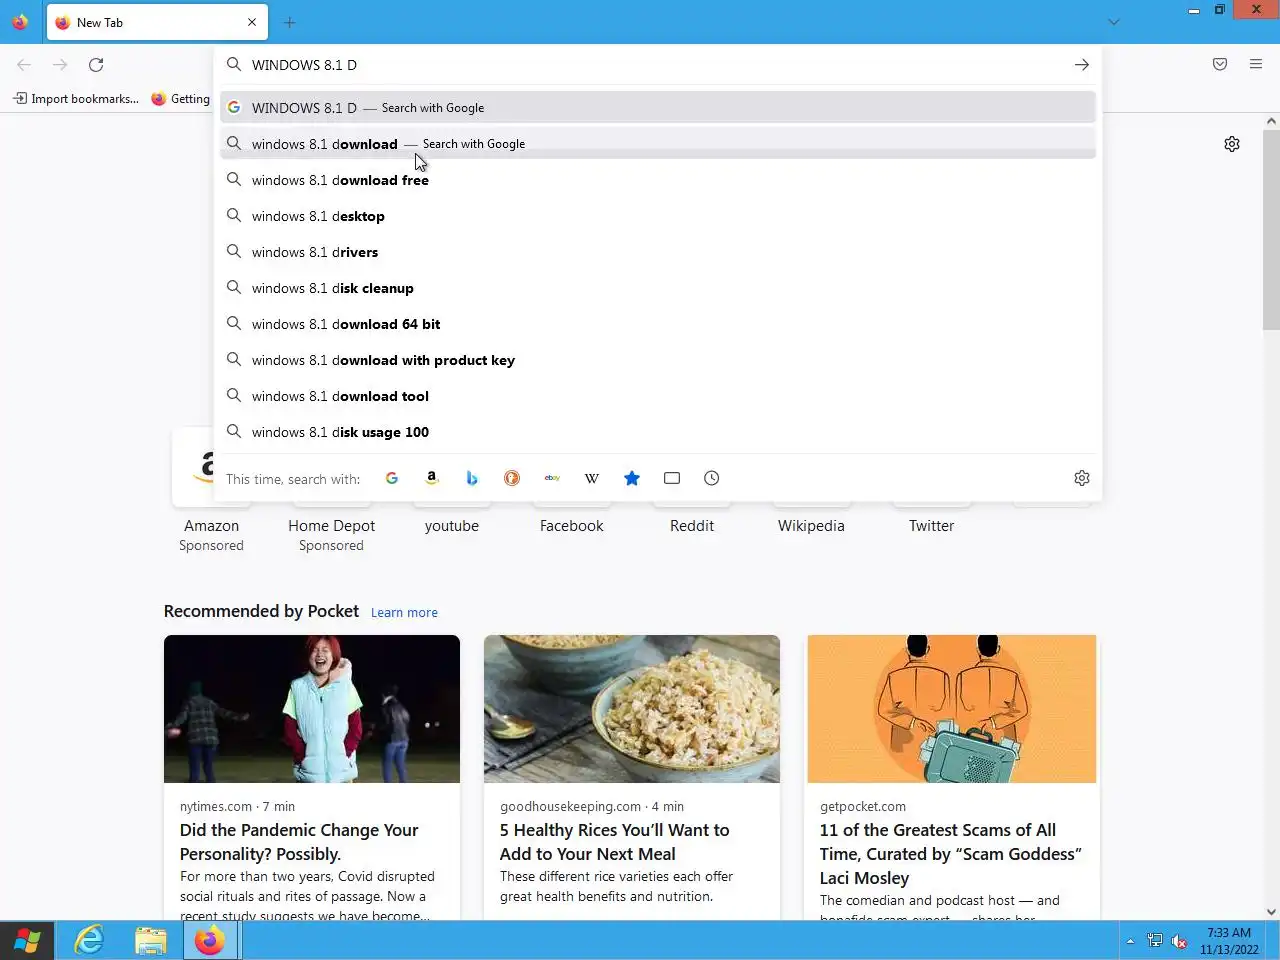Open '11 of the Greatest Scams' title
1280x960 pixels.
950,854
